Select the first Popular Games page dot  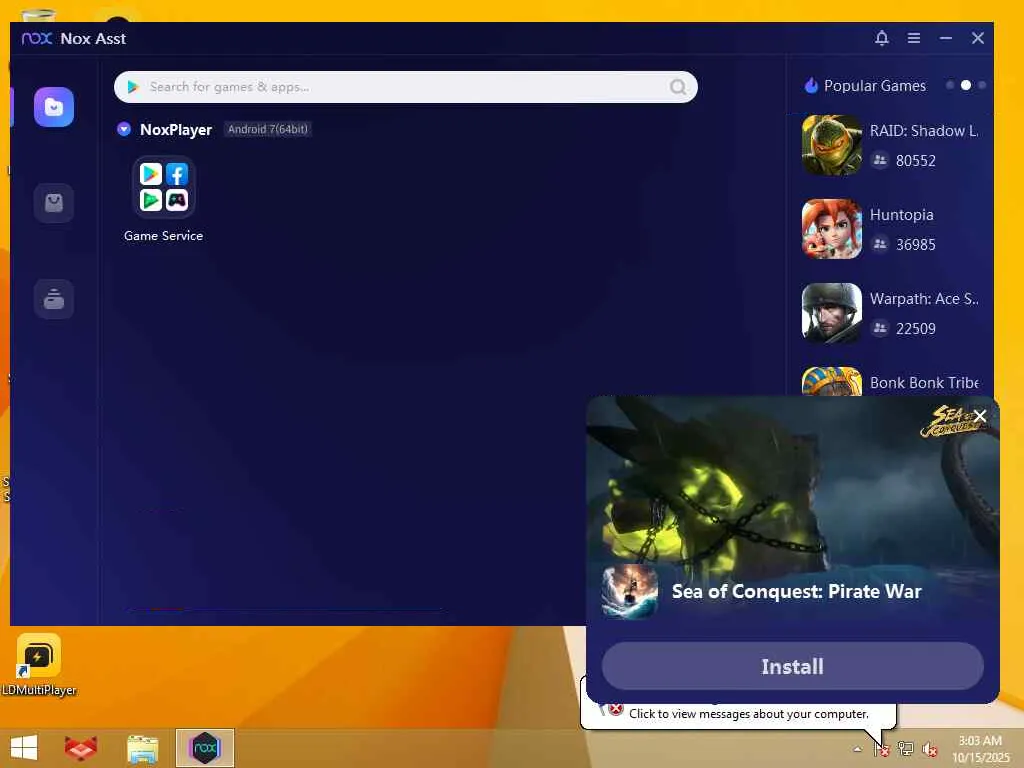click(950, 86)
